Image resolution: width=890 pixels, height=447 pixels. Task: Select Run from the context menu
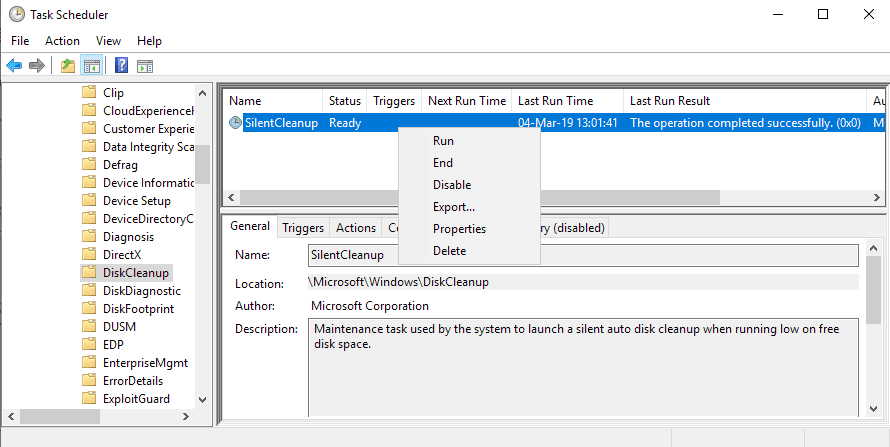pos(443,141)
